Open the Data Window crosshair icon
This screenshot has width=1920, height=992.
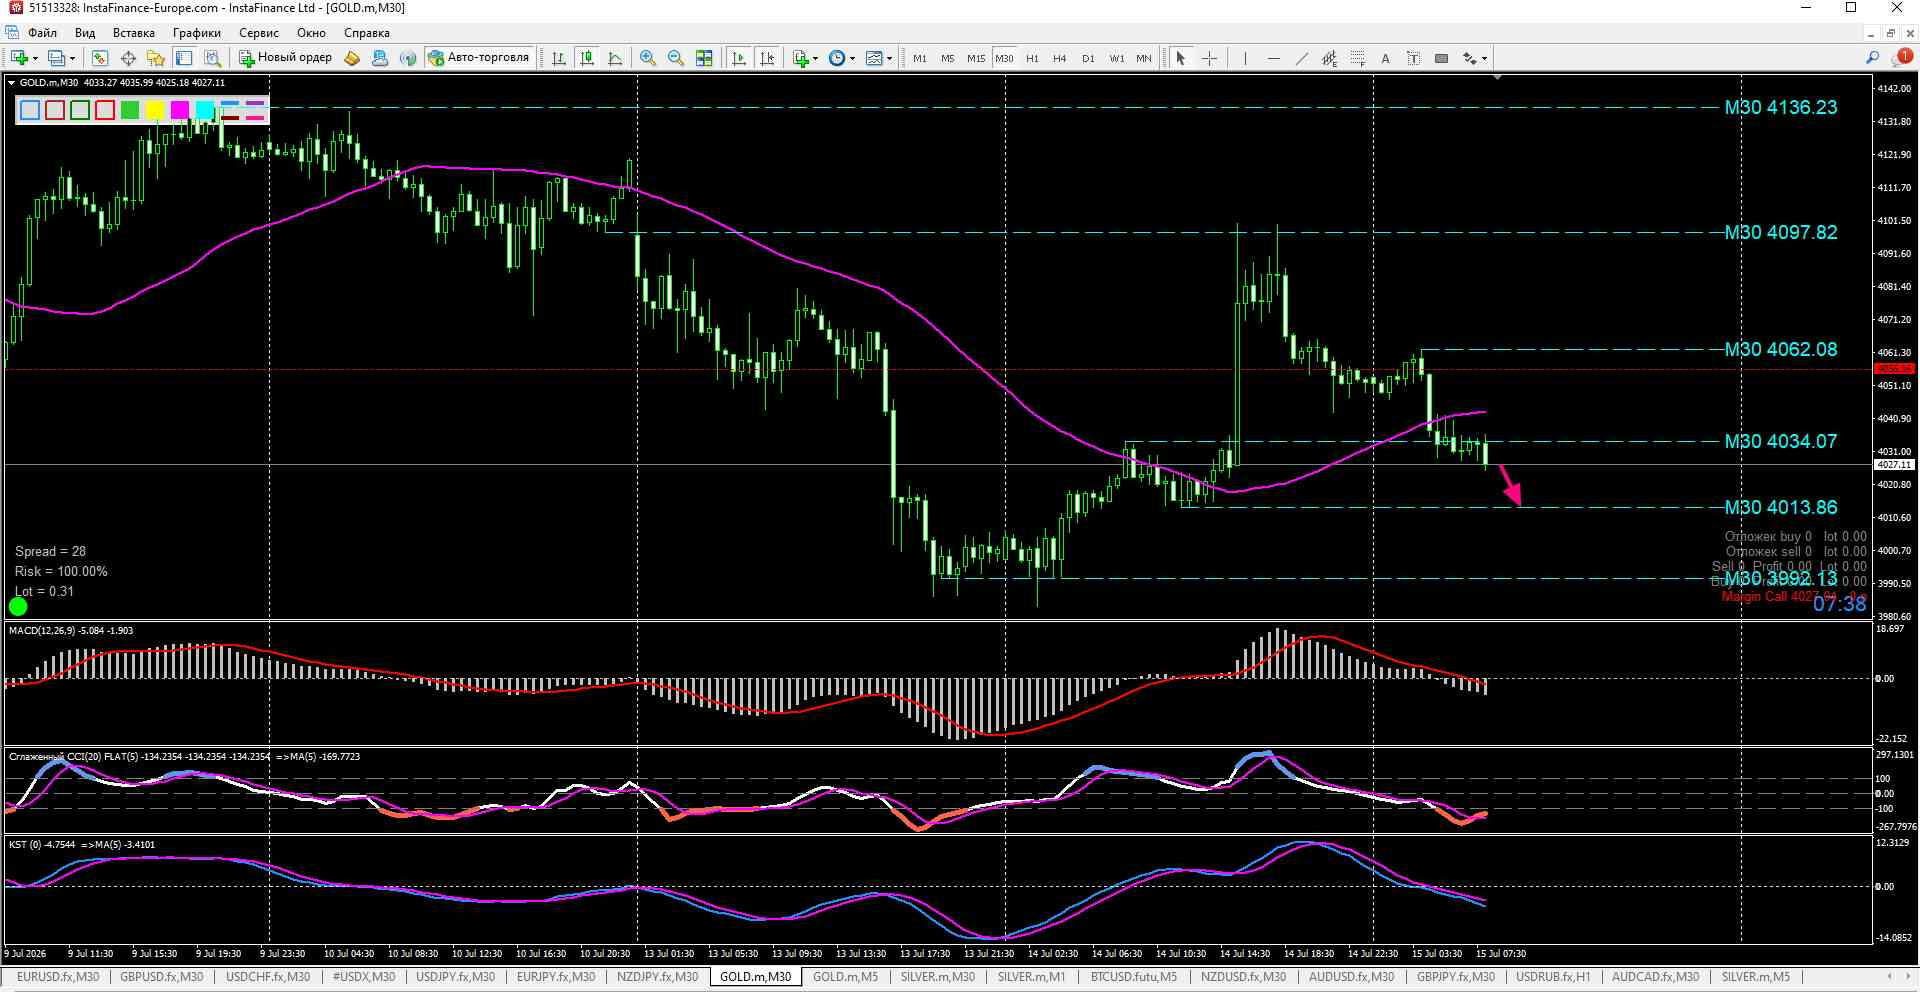tap(128, 58)
